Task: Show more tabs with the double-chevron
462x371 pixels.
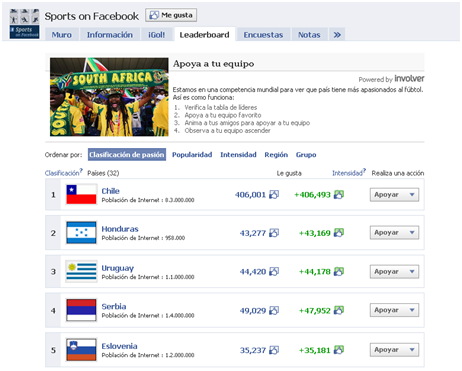Action: 337,35
